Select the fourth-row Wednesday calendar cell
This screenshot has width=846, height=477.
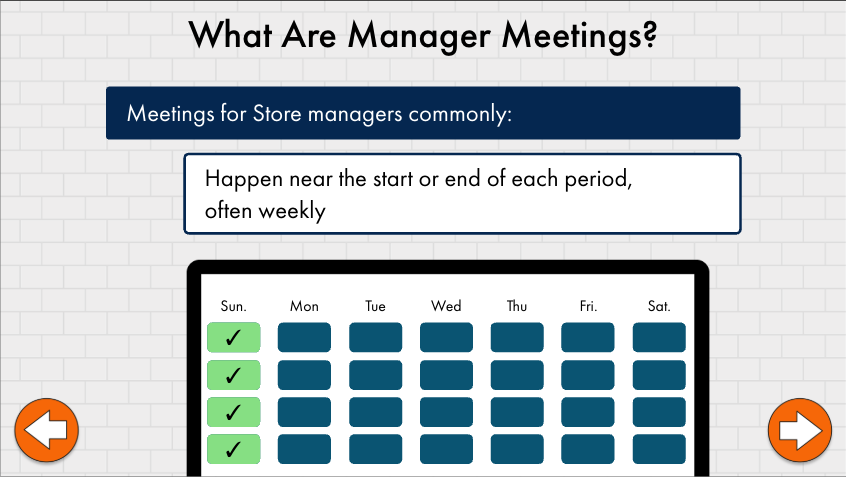[x=446, y=449]
